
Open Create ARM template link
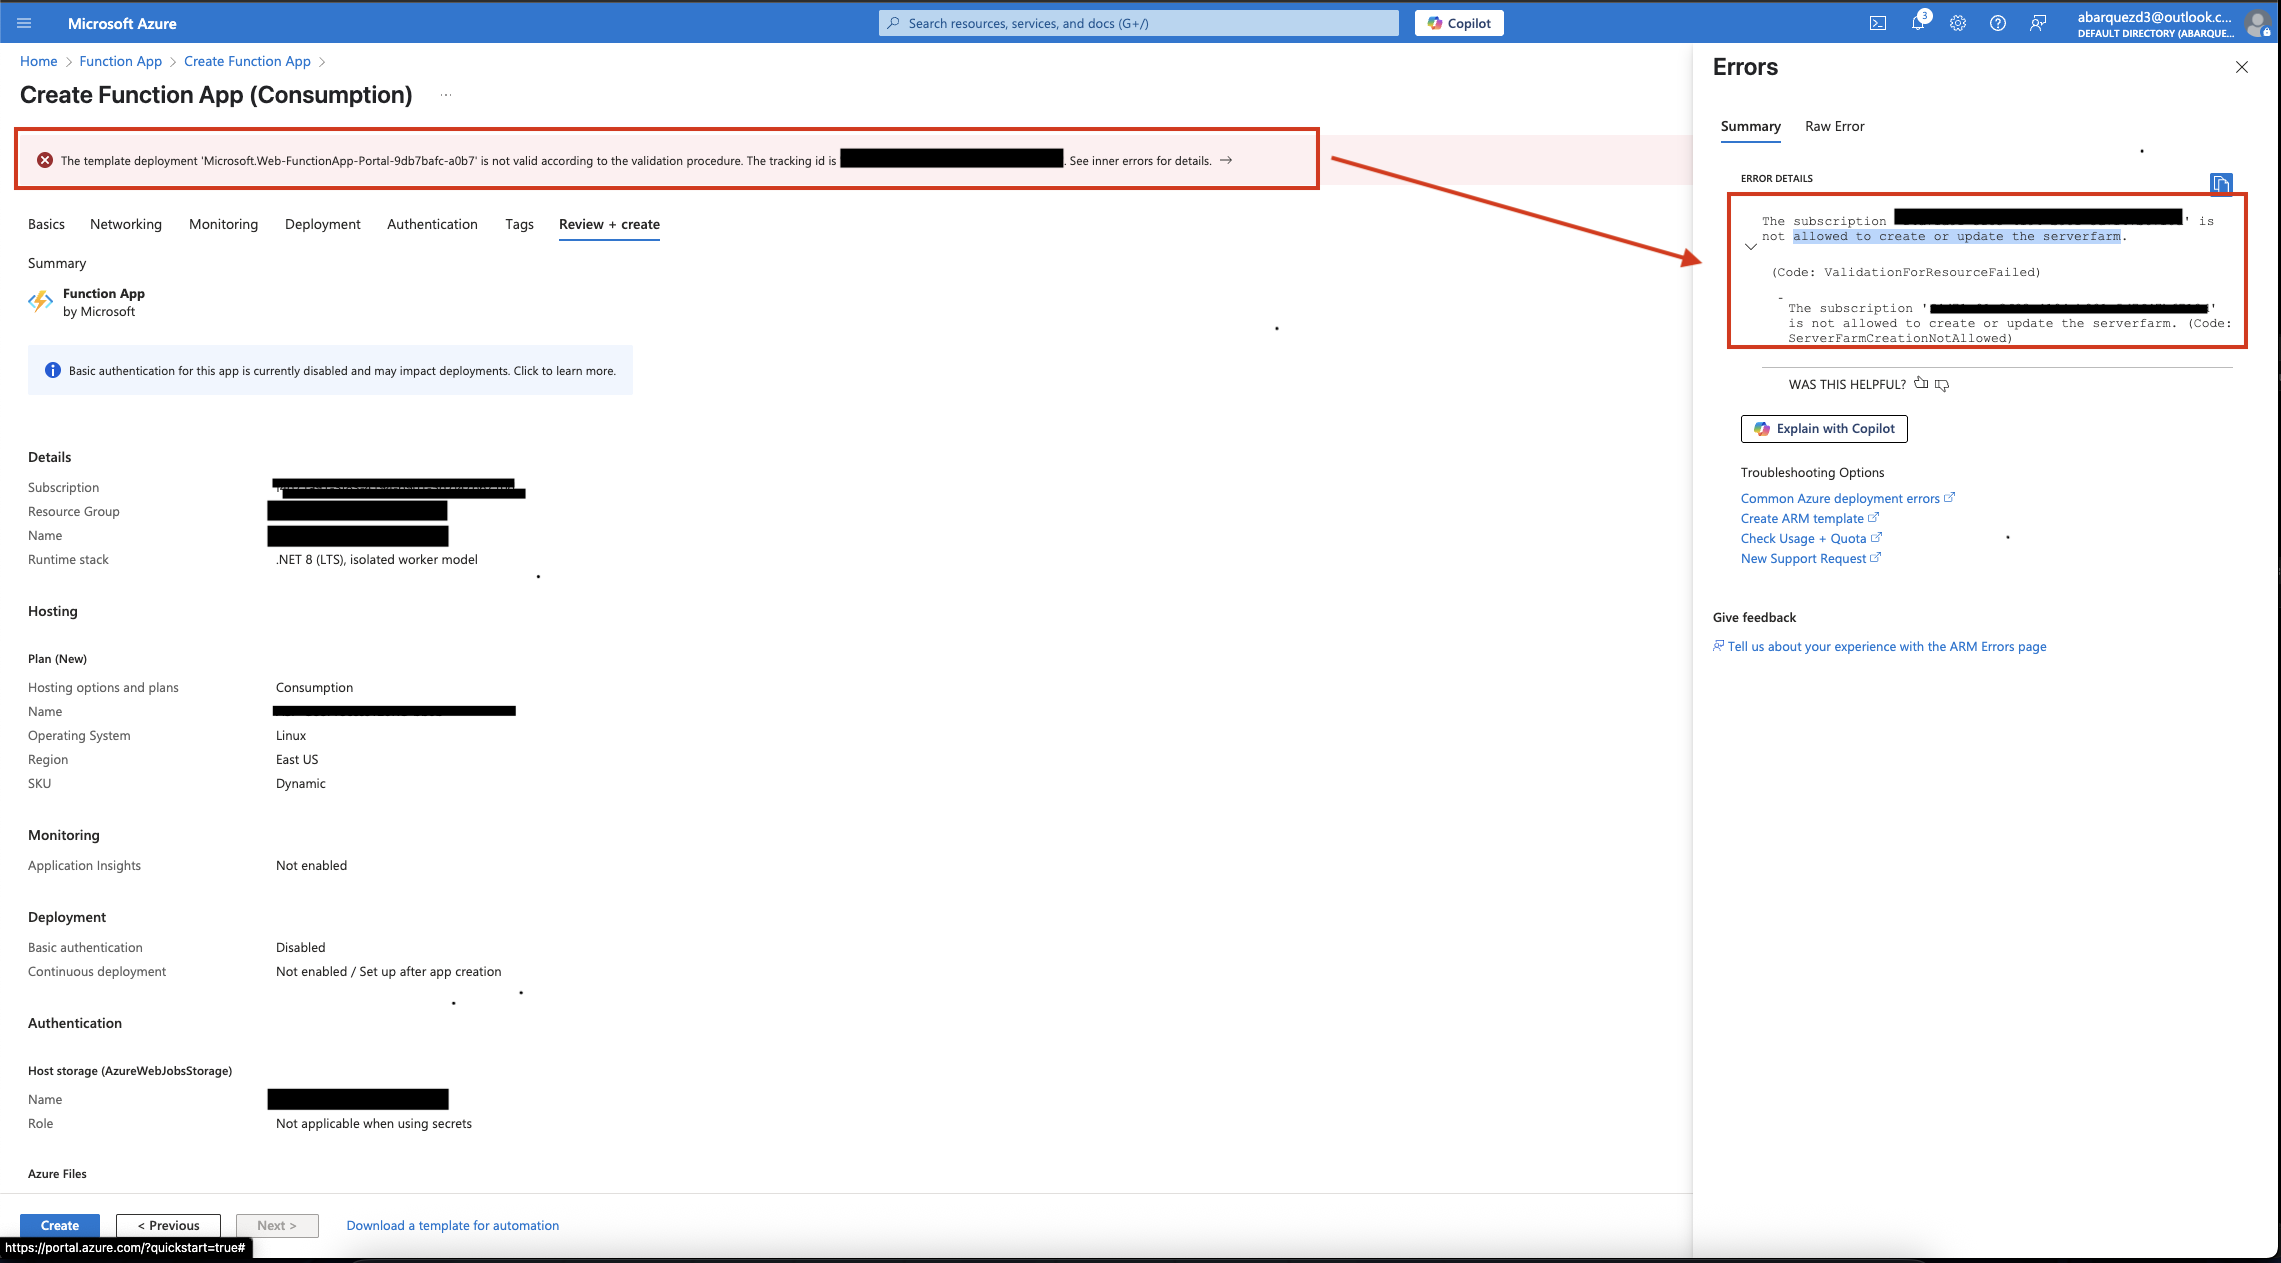1809,518
